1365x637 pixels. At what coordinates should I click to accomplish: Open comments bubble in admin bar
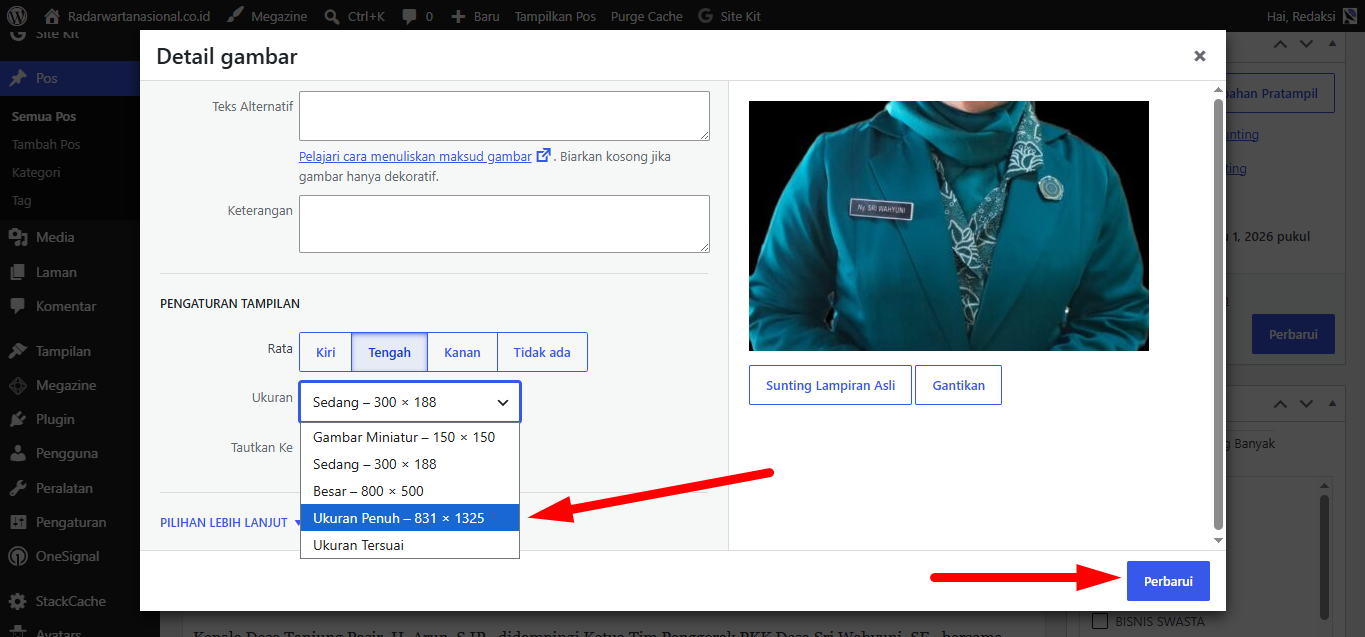point(417,16)
